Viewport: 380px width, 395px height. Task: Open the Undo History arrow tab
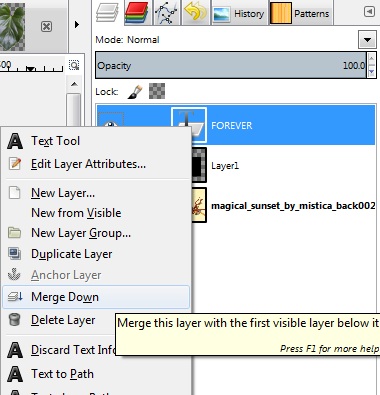[x=195, y=13]
